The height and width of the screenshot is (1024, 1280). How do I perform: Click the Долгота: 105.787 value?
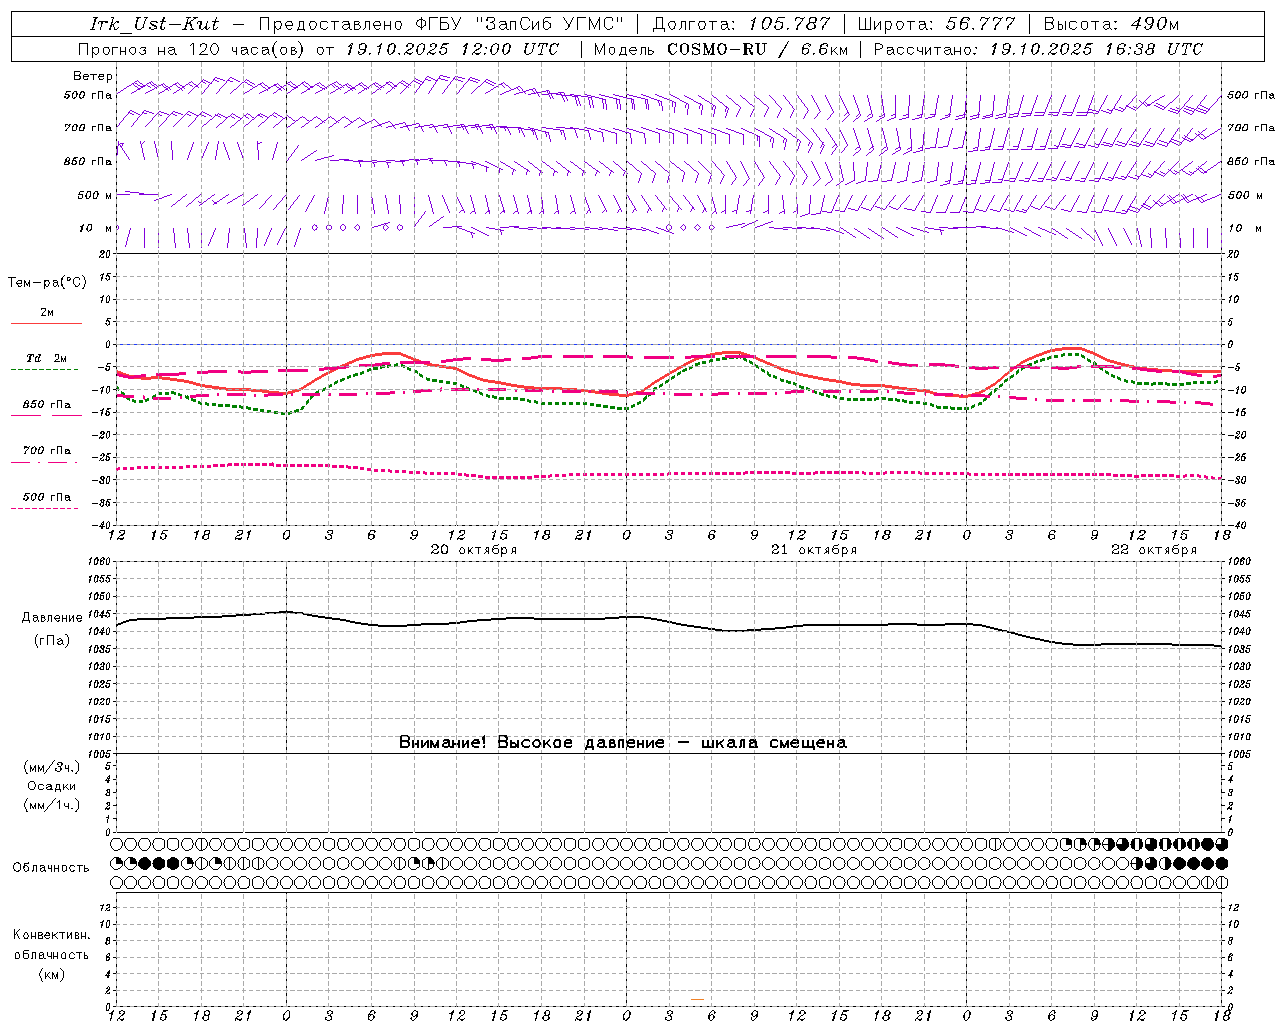pyautogui.click(x=741, y=24)
